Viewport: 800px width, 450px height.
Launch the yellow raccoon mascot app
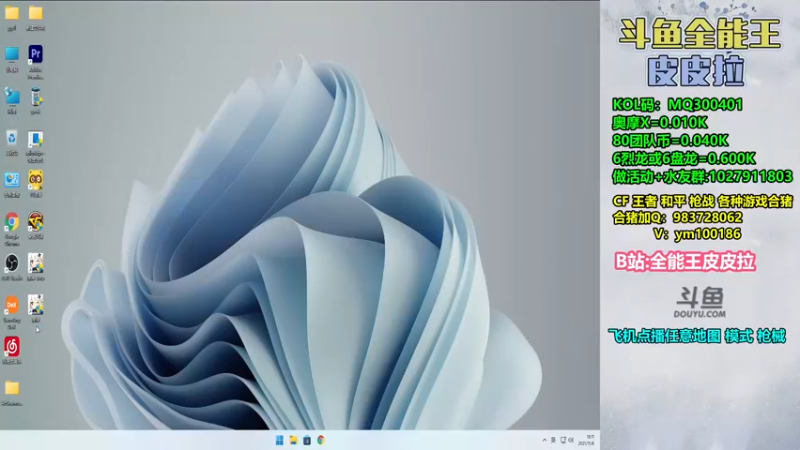(x=35, y=180)
